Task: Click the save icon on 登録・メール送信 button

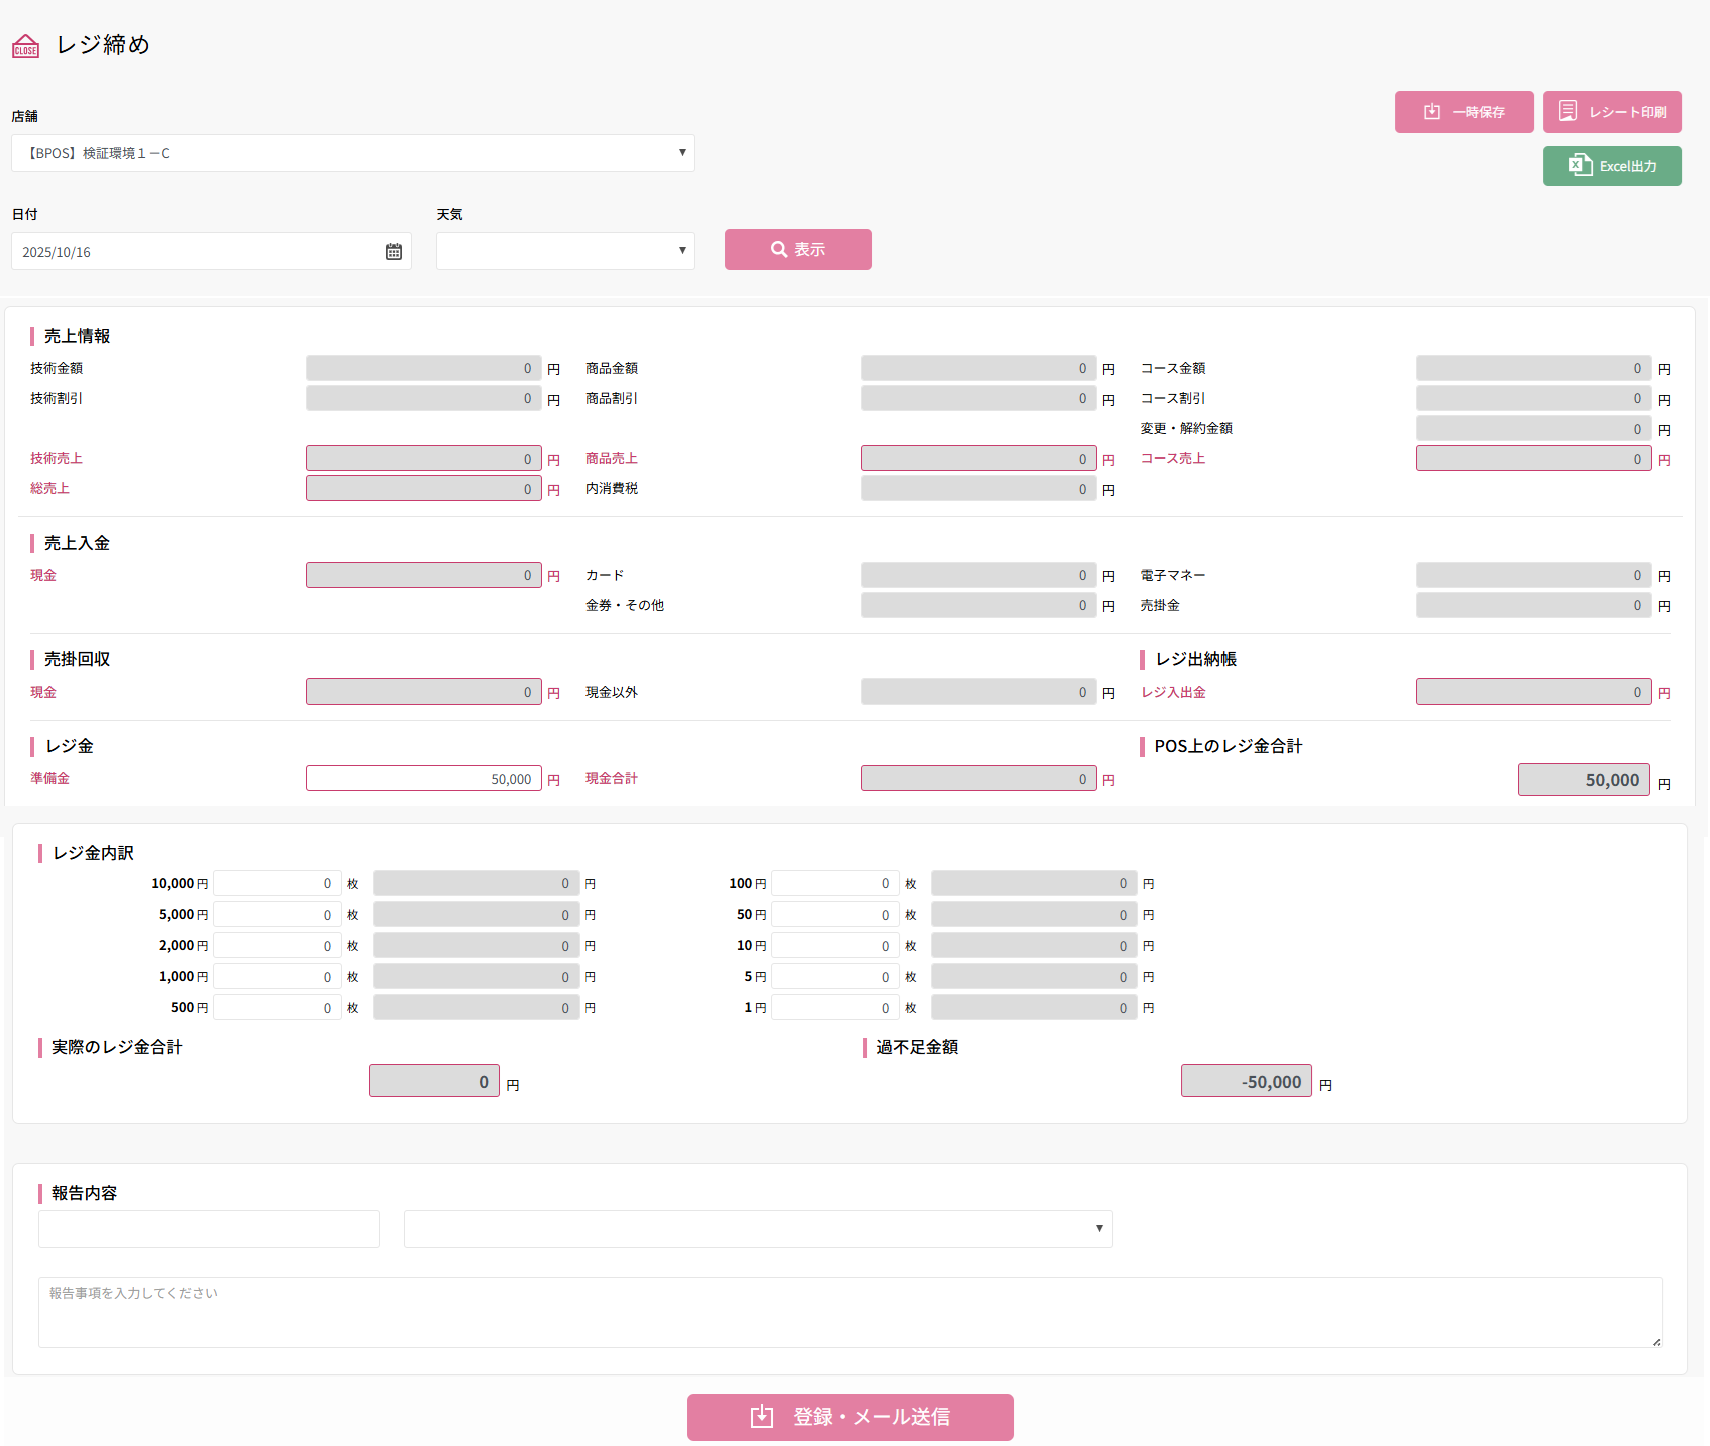Action: (x=762, y=1416)
